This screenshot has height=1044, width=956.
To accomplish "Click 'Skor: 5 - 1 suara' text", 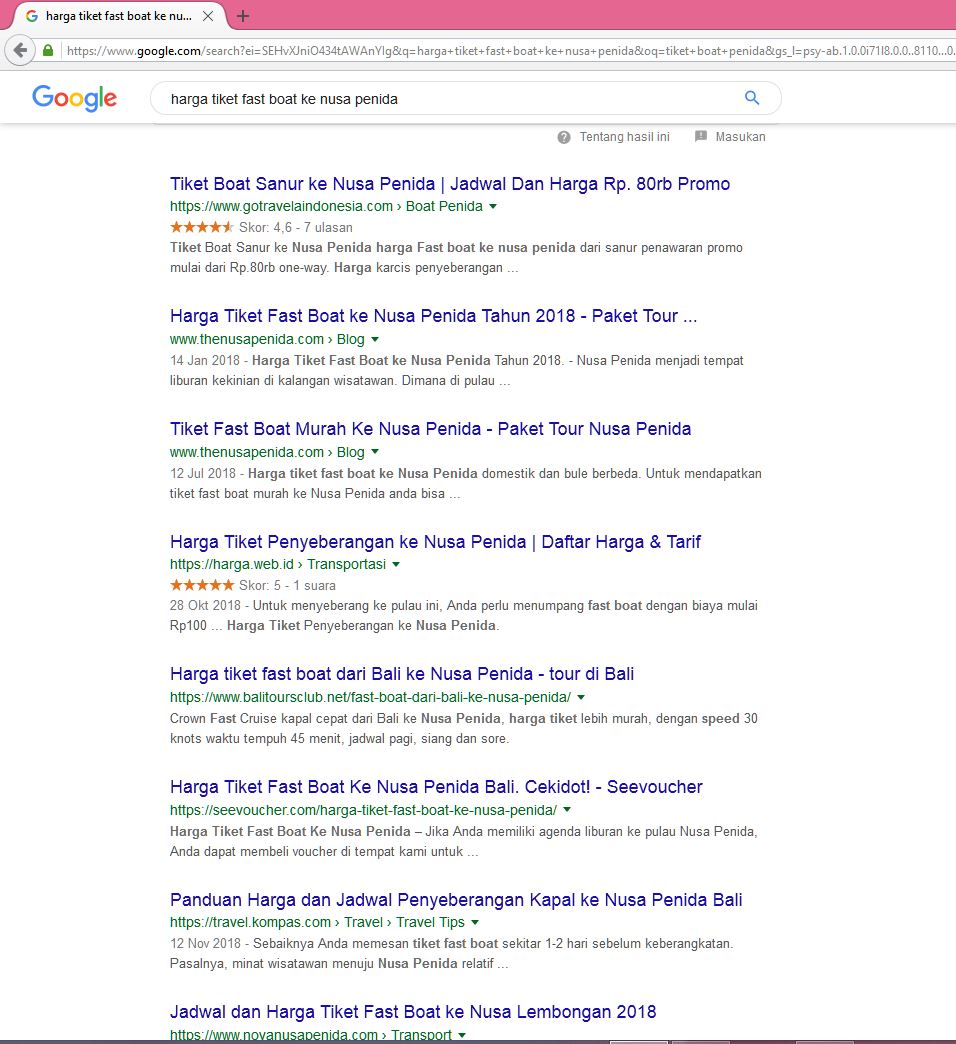I will click(x=287, y=586).
